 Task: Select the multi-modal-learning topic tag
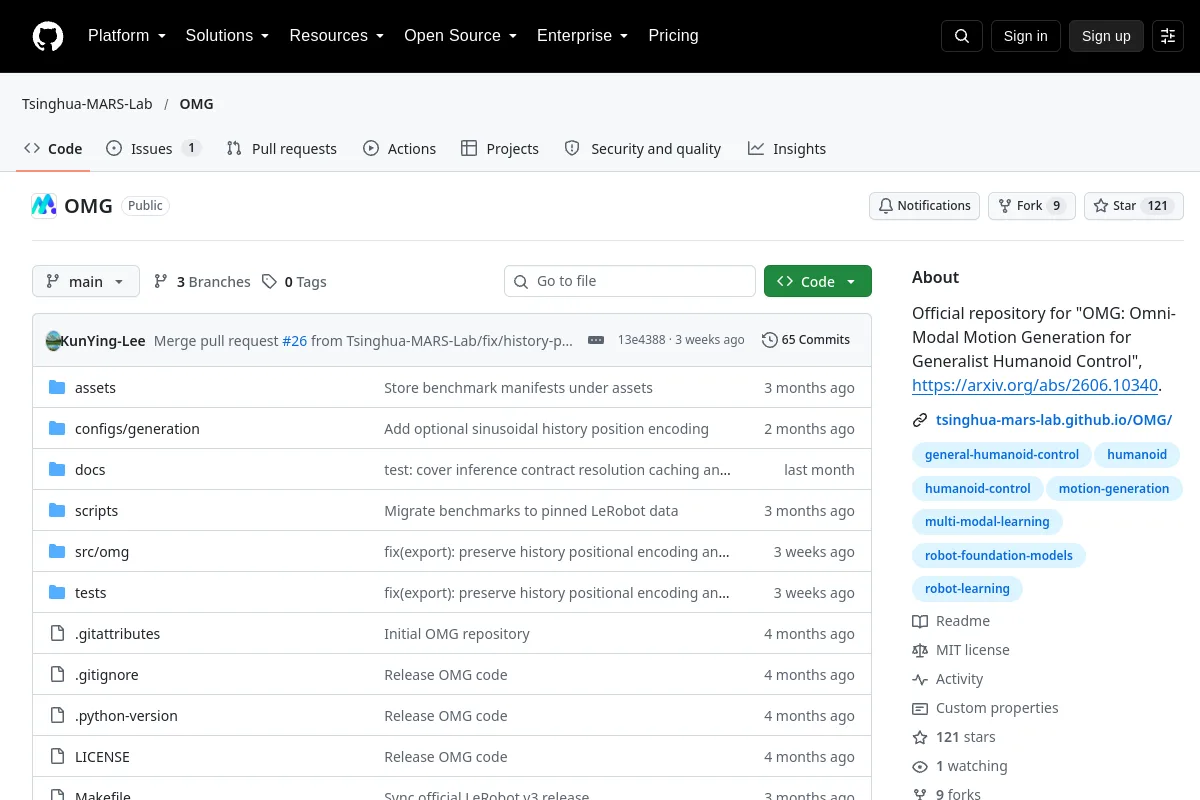coord(987,522)
